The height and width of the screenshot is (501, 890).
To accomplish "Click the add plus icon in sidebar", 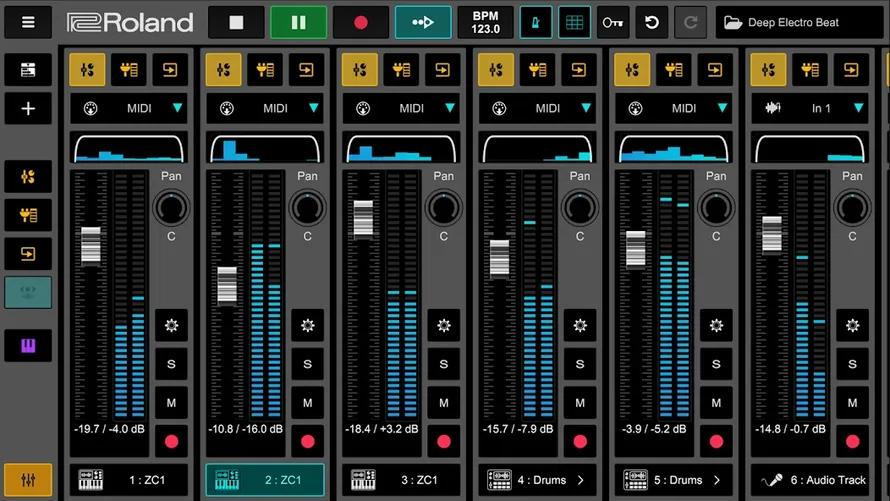I will point(28,108).
